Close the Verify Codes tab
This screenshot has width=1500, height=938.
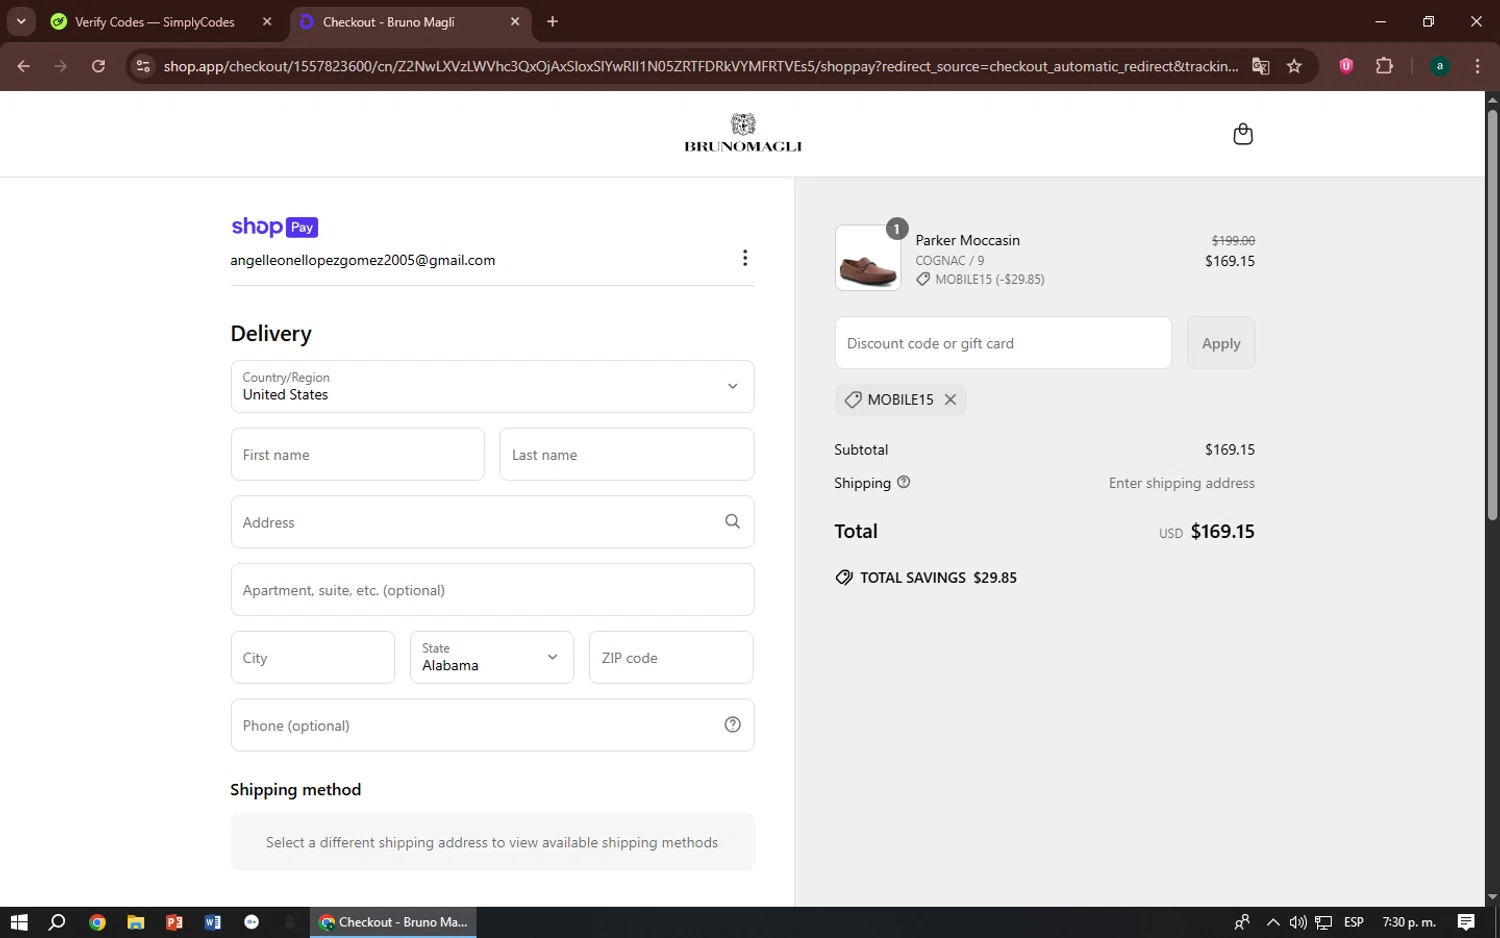click(267, 21)
